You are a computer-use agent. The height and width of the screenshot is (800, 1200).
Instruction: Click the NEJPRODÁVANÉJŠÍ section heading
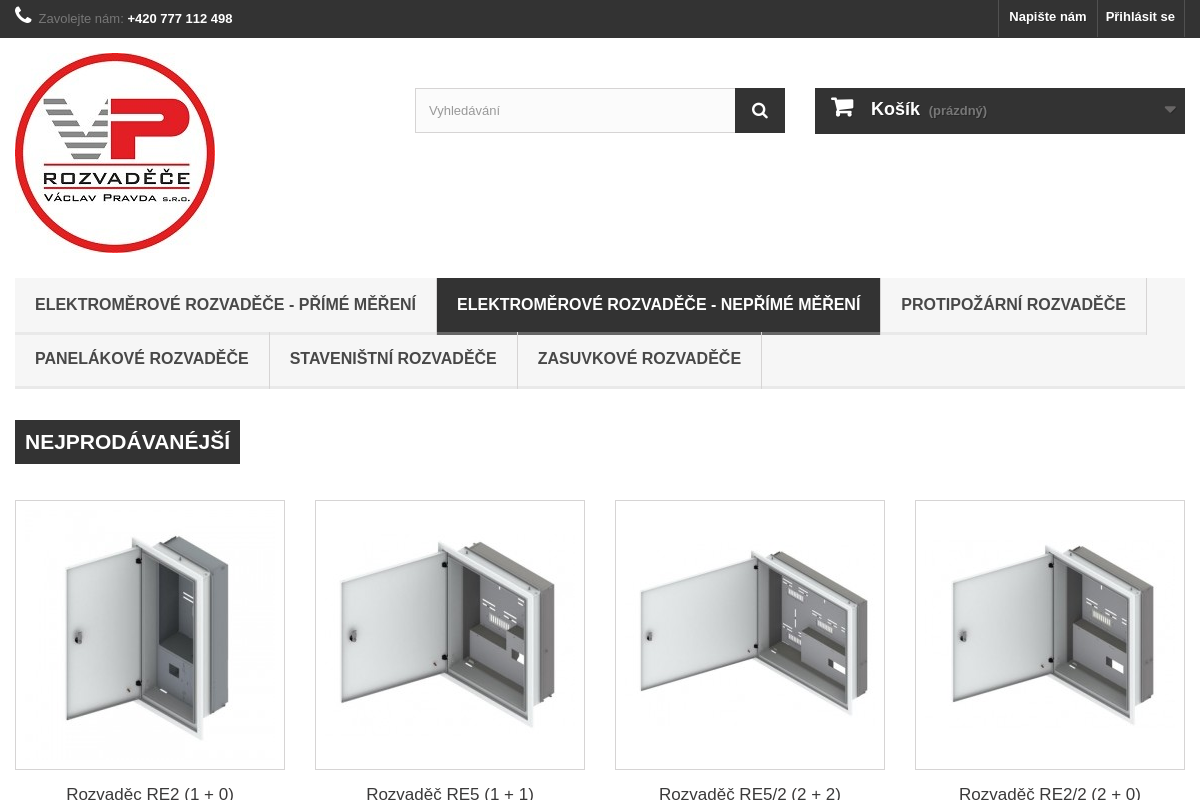pyautogui.click(x=127, y=441)
